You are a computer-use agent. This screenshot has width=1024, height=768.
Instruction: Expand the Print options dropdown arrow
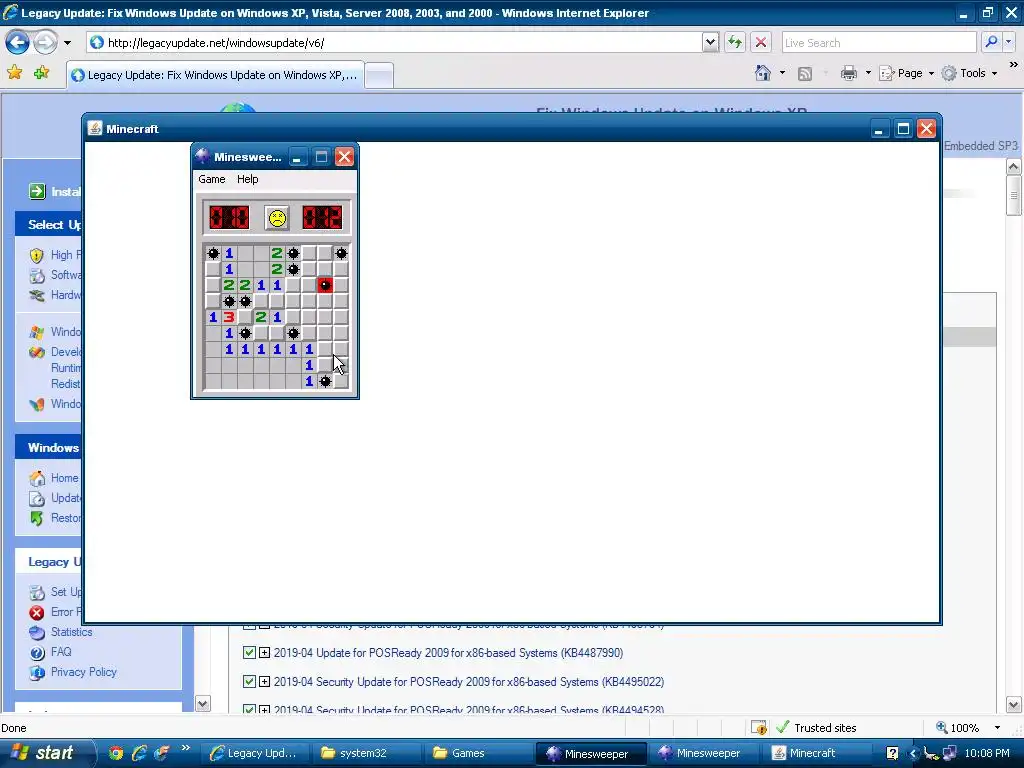[x=868, y=73]
